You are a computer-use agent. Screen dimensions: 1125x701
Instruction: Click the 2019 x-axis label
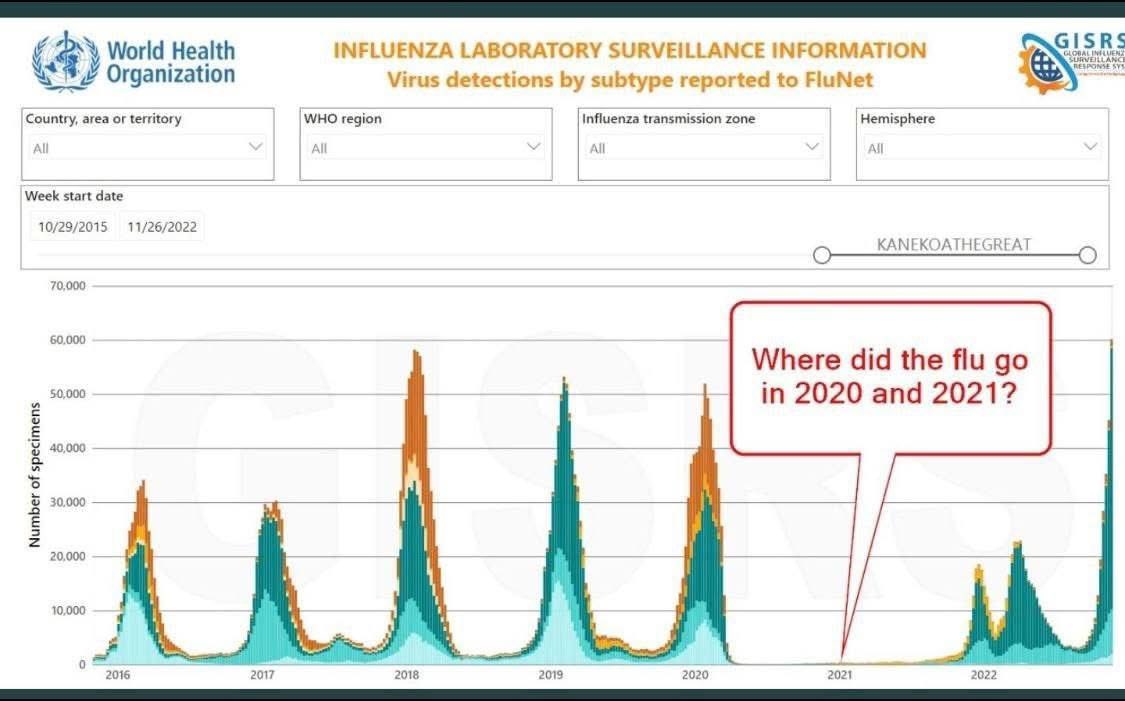click(551, 675)
